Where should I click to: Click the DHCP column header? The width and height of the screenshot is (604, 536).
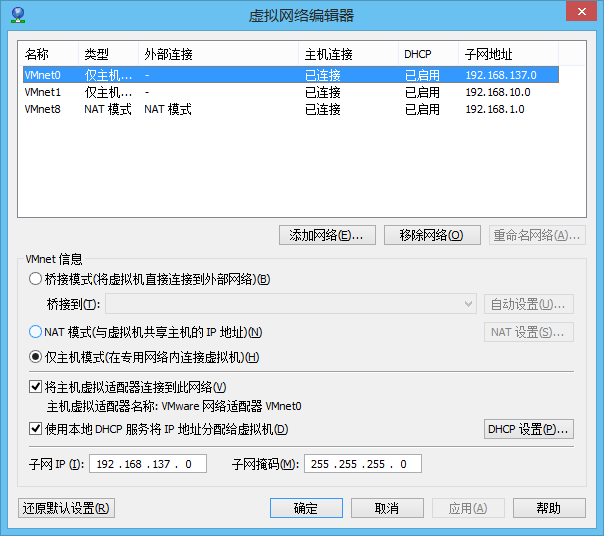tap(429, 54)
